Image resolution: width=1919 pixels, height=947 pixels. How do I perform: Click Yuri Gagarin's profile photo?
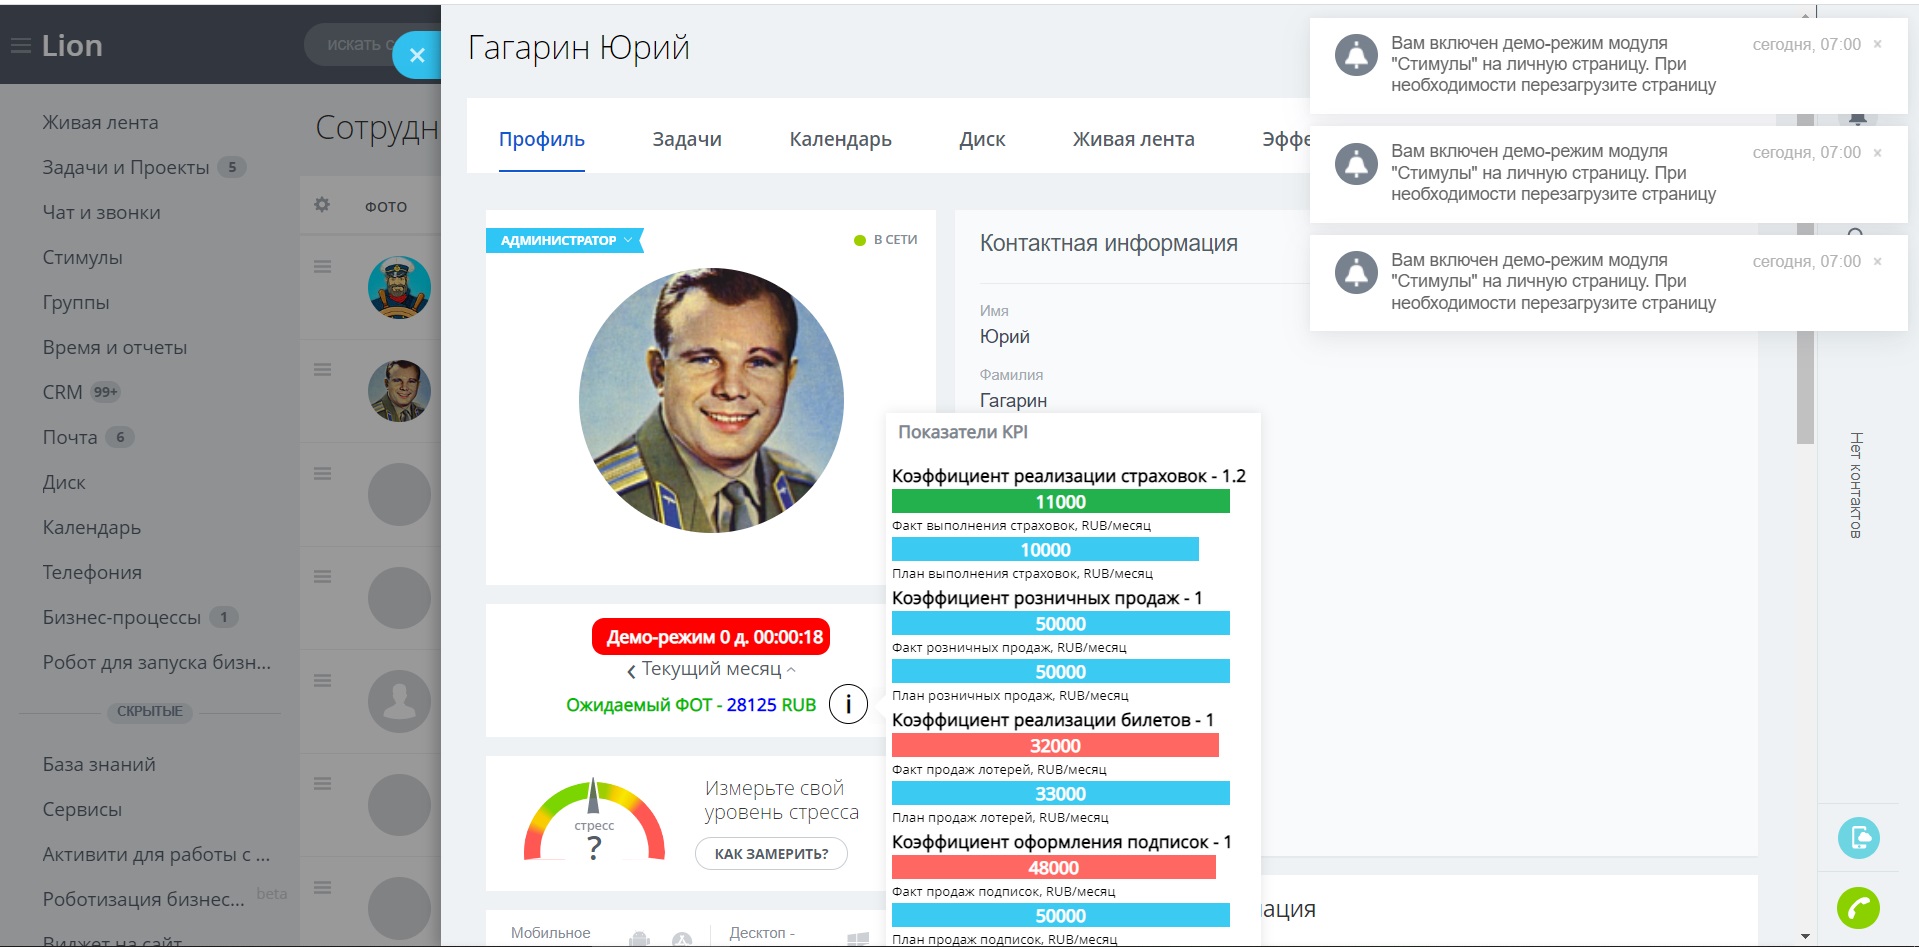pos(711,400)
